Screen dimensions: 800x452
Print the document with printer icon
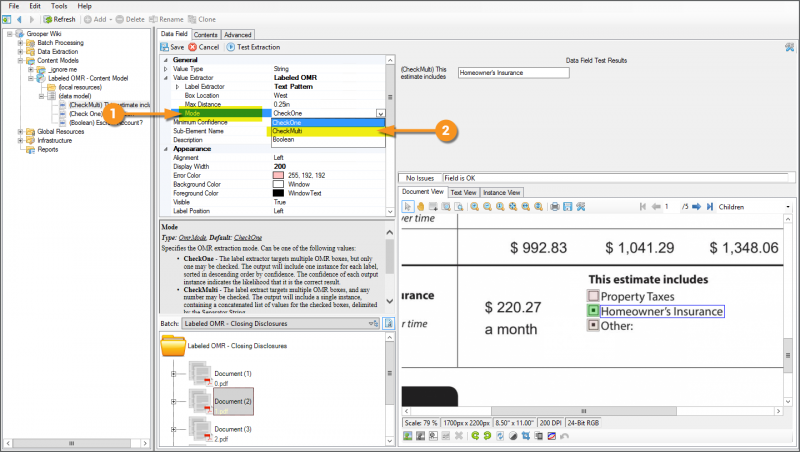click(x=555, y=207)
